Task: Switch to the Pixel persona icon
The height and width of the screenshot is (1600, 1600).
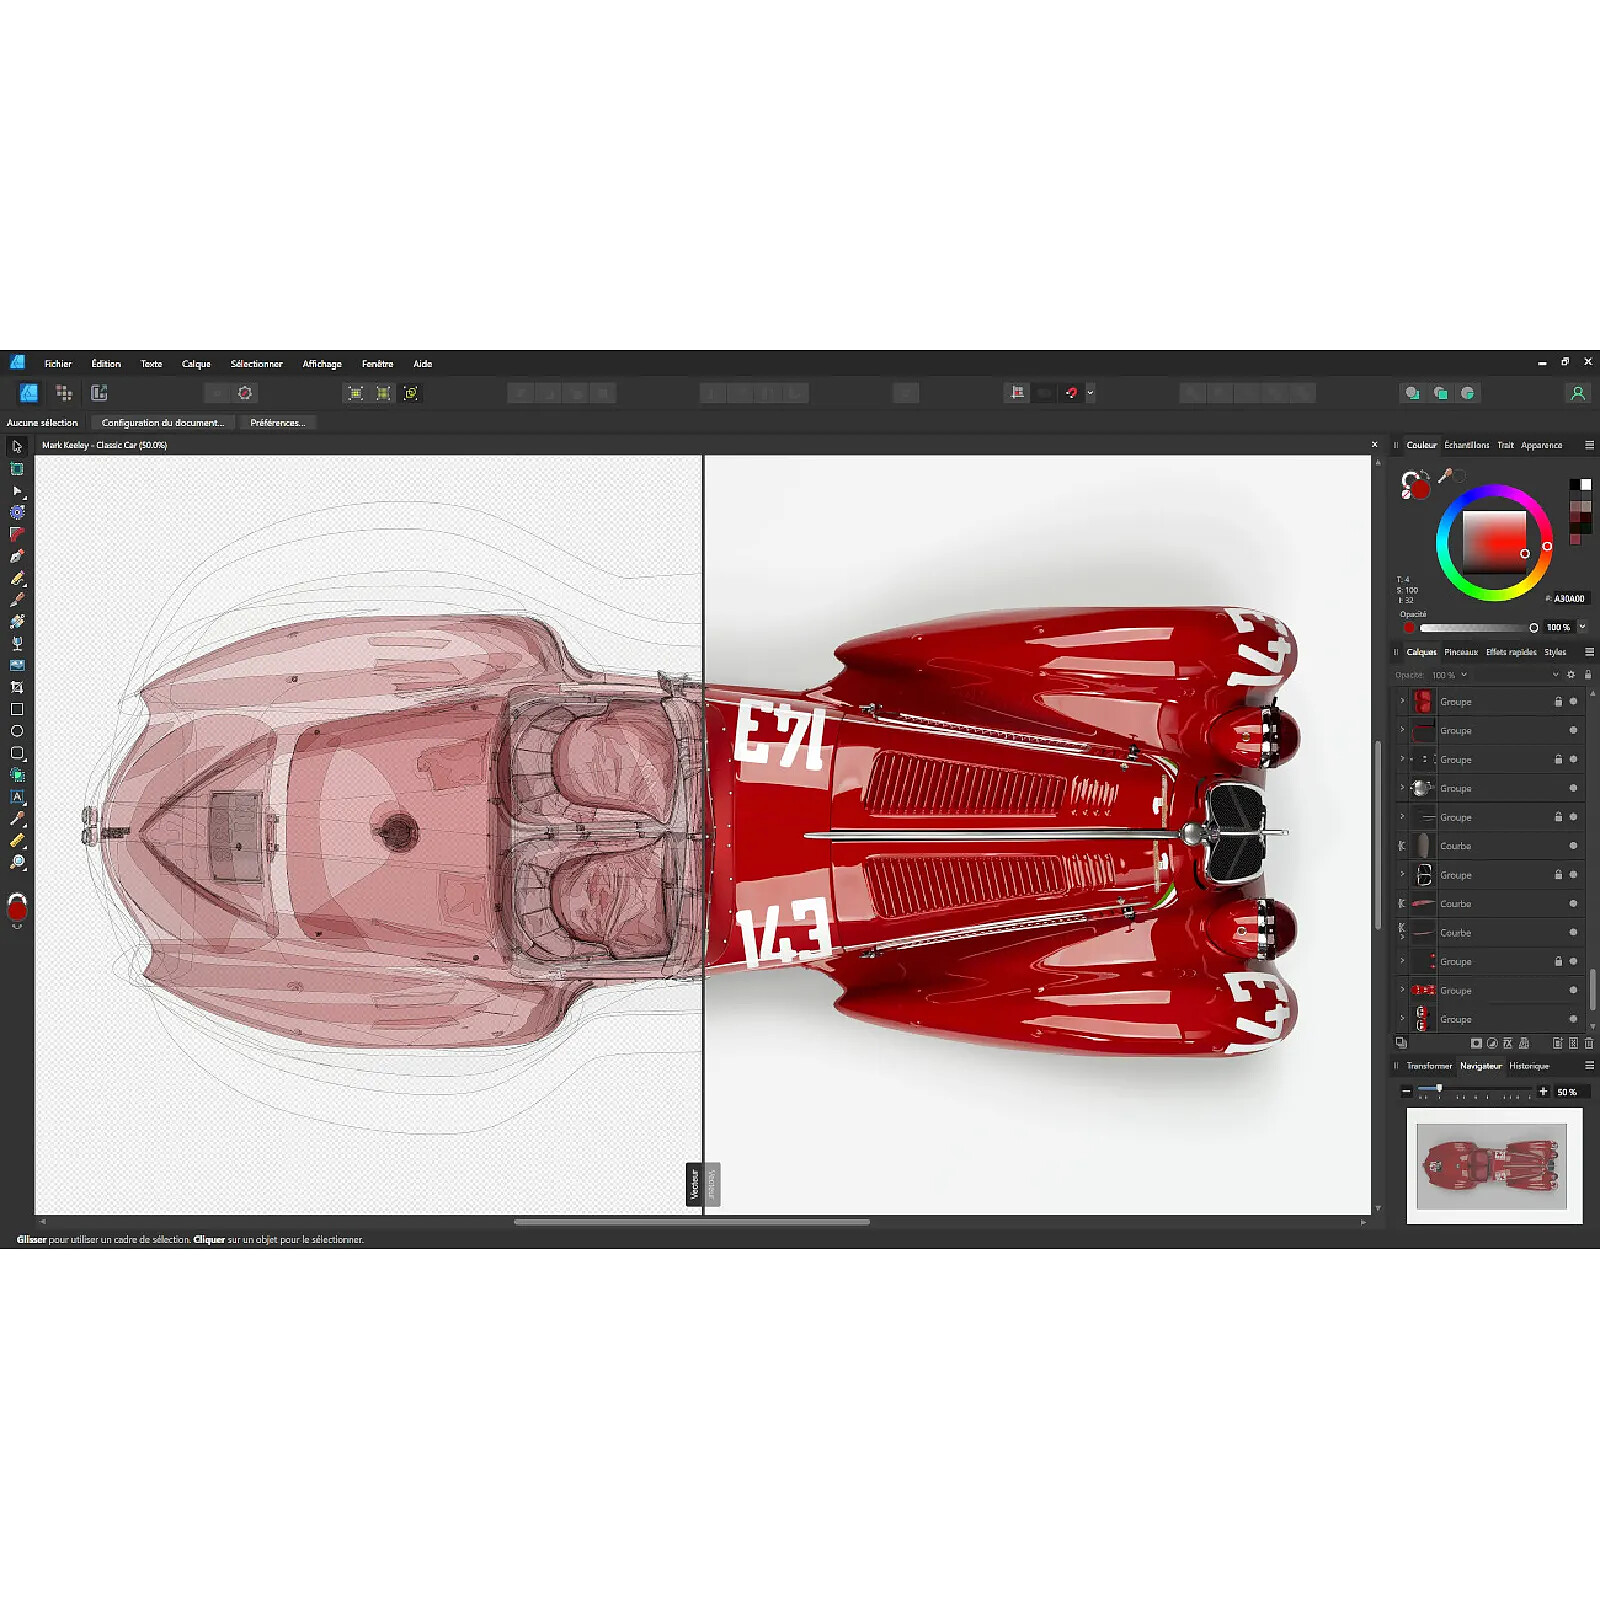Action: click(x=64, y=393)
